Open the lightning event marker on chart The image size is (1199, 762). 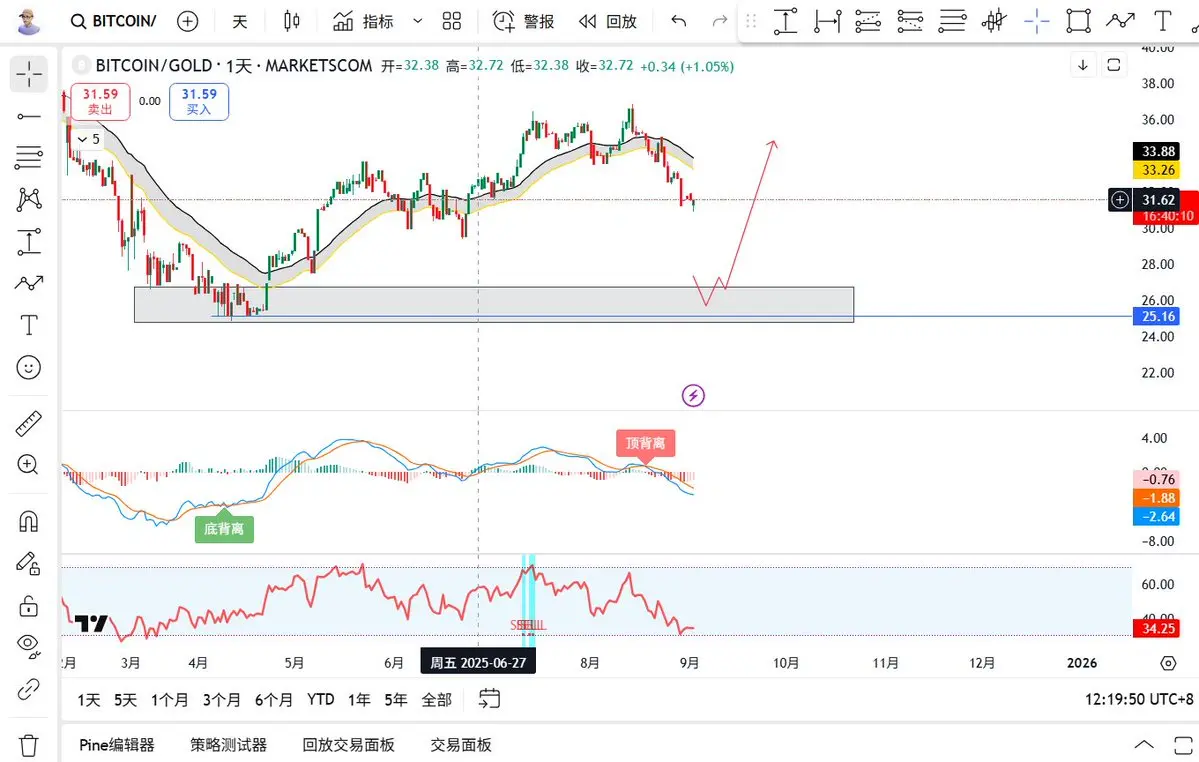(693, 395)
